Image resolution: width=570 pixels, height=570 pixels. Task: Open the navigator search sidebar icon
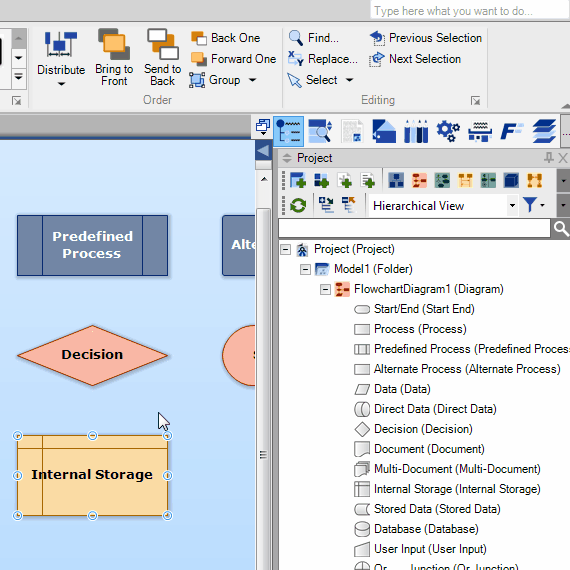click(320, 131)
